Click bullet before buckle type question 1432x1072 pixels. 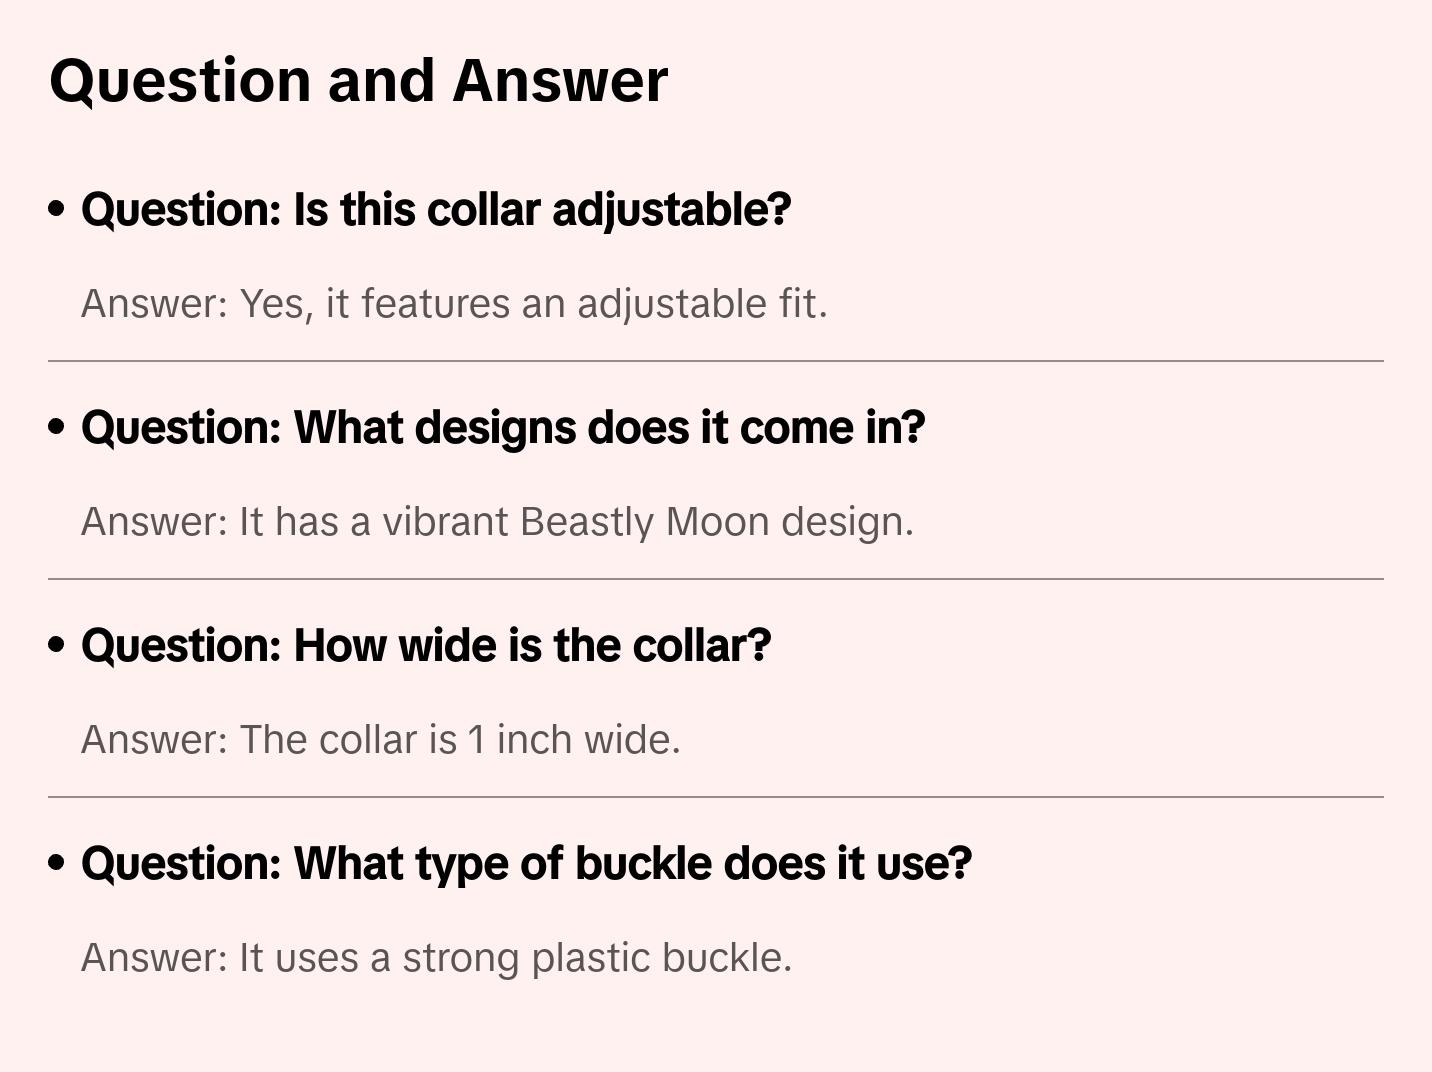(57, 864)
